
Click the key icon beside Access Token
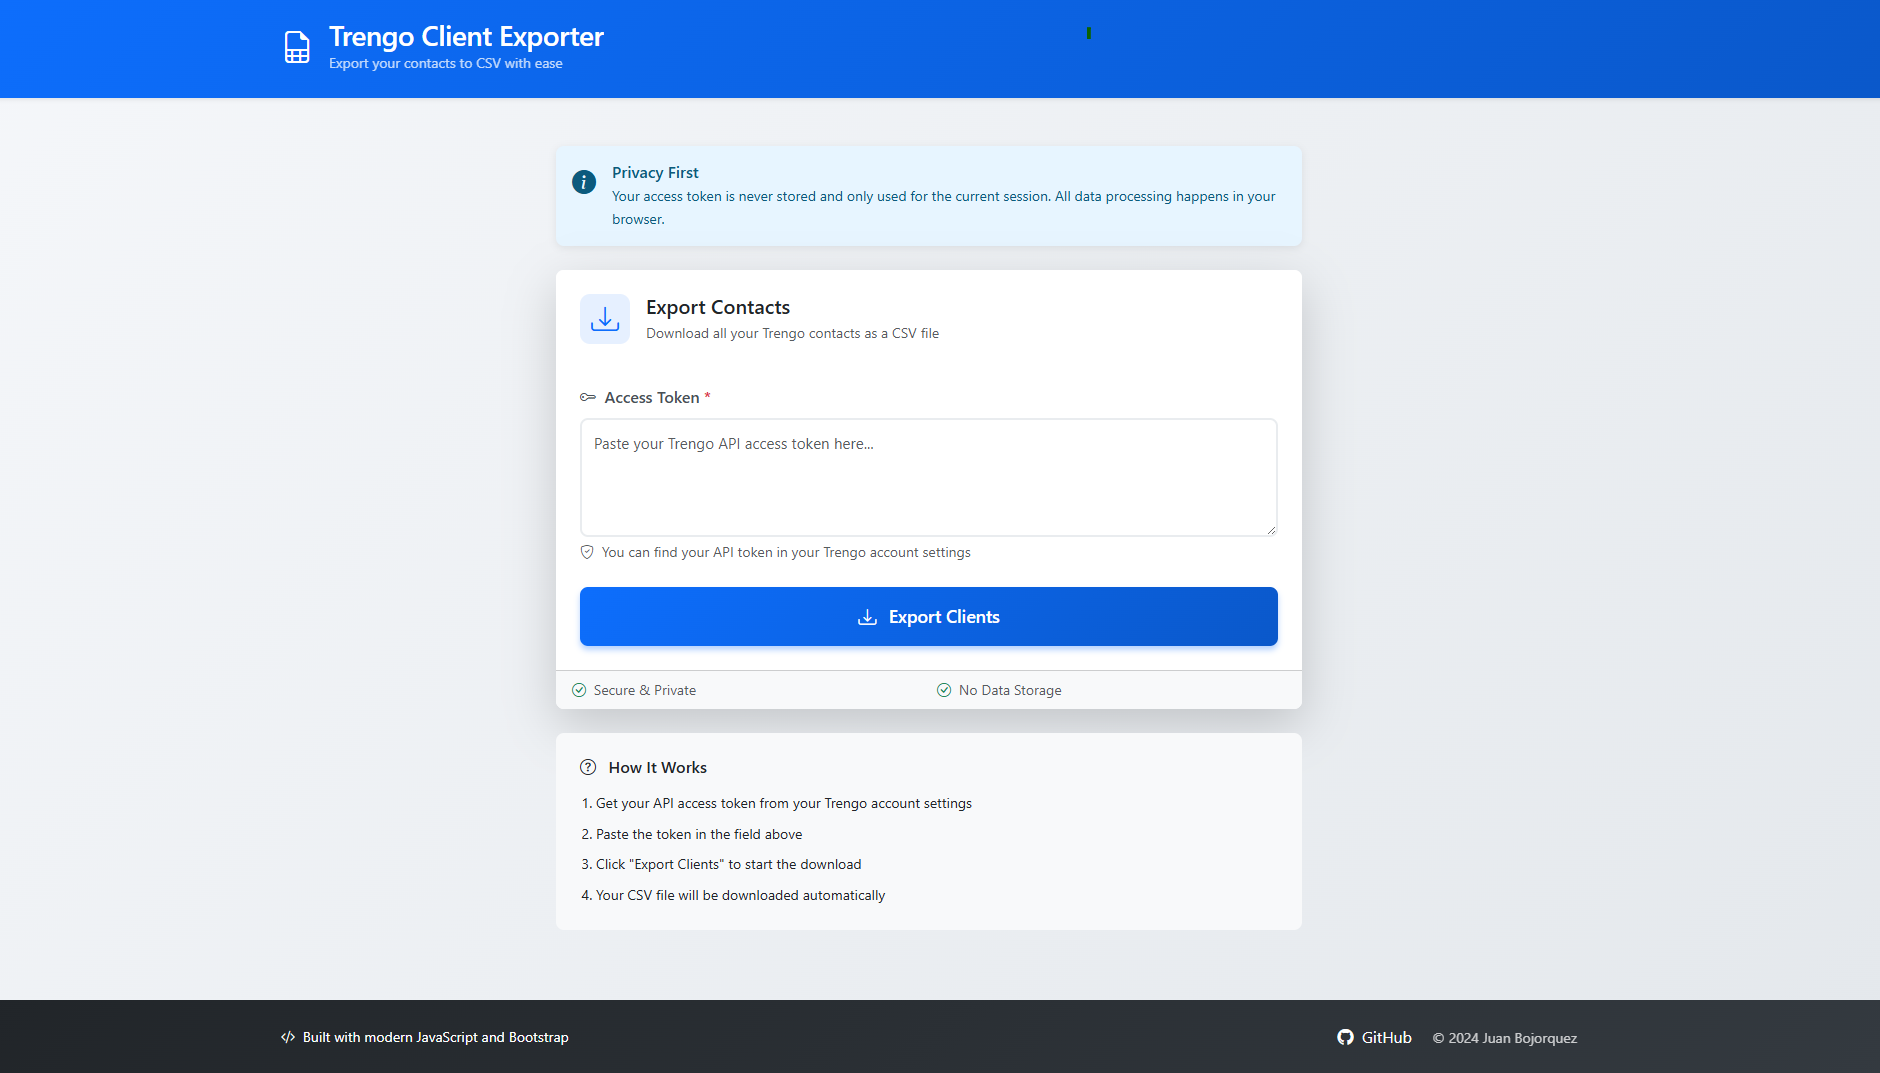click(588, 398)
